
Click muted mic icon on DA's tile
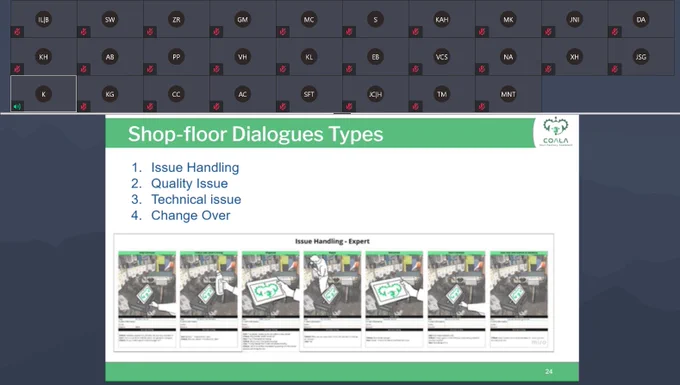coord(615,32)
